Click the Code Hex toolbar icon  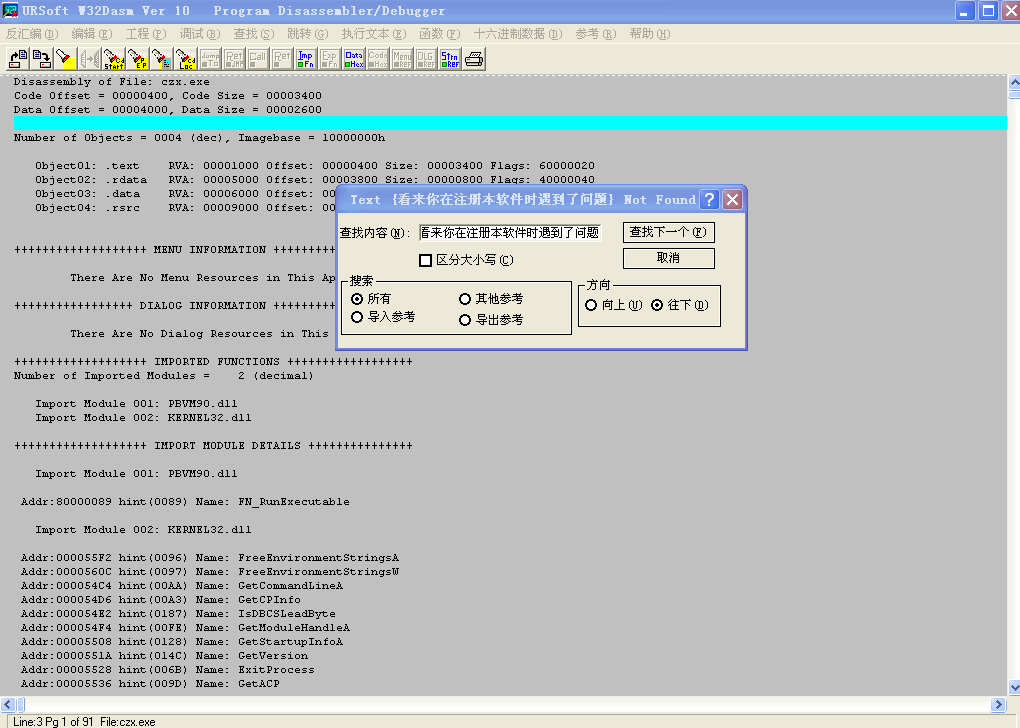coord(378,59)
